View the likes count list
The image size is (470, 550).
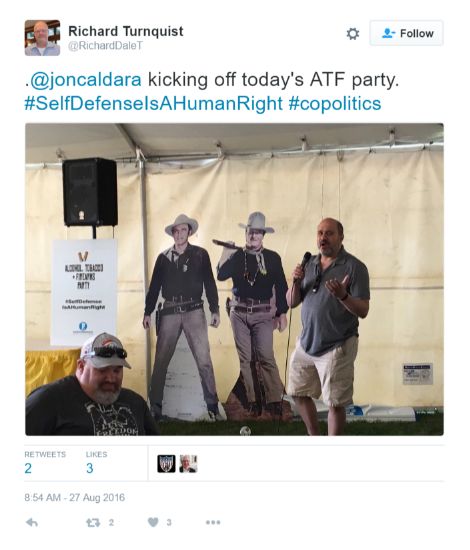tap(96, 463)
